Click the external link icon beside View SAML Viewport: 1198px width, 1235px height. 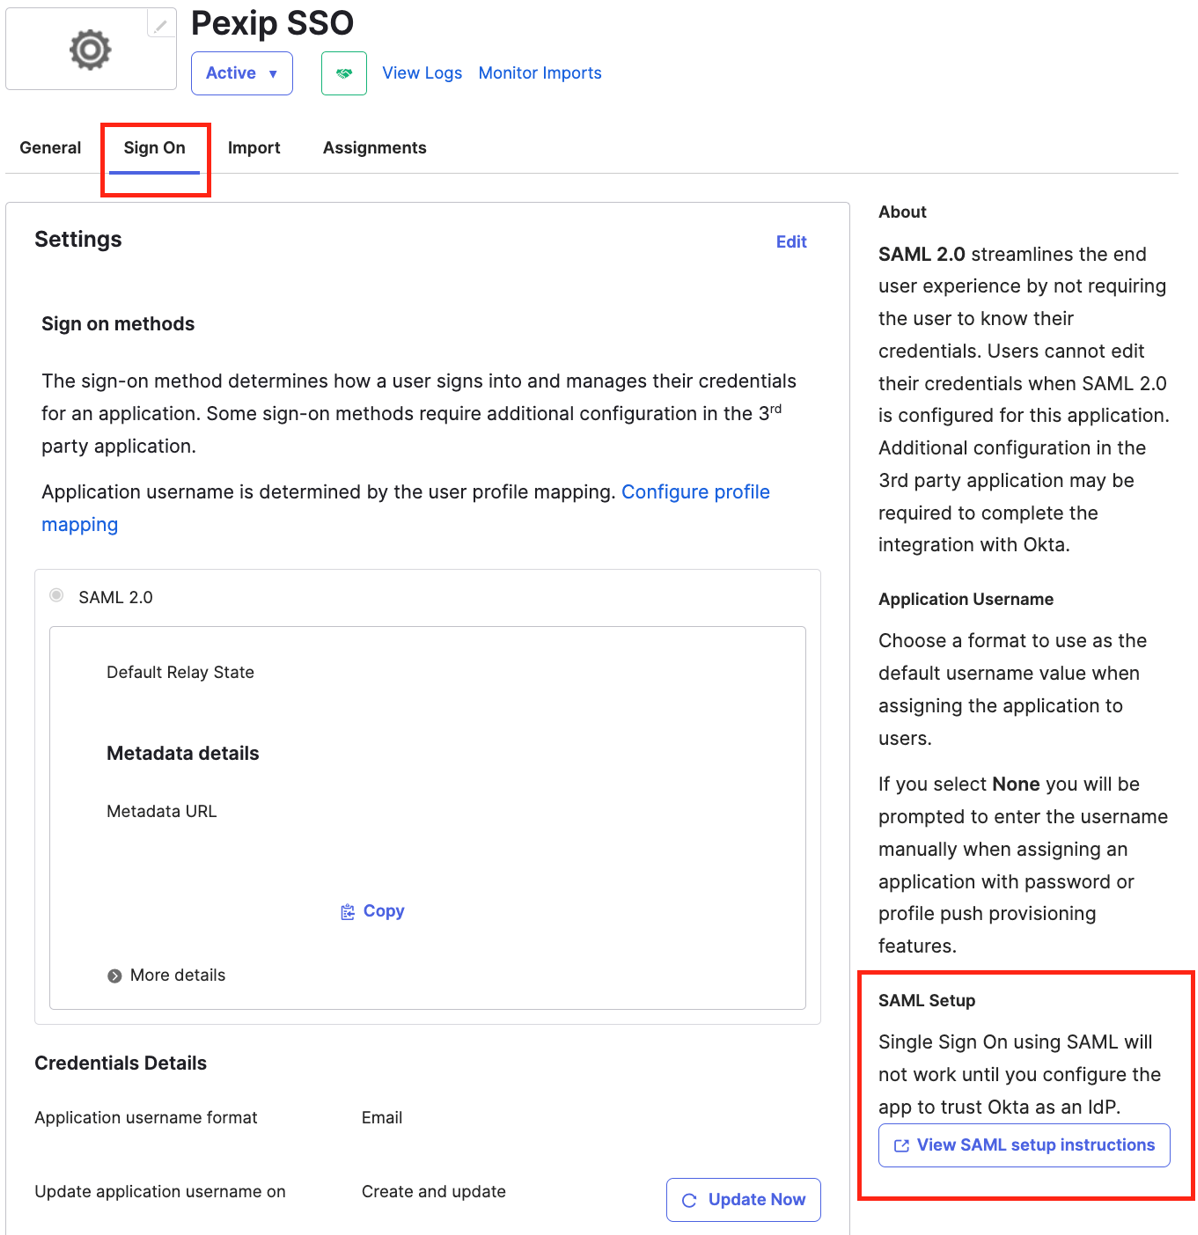coord(901,1146)
